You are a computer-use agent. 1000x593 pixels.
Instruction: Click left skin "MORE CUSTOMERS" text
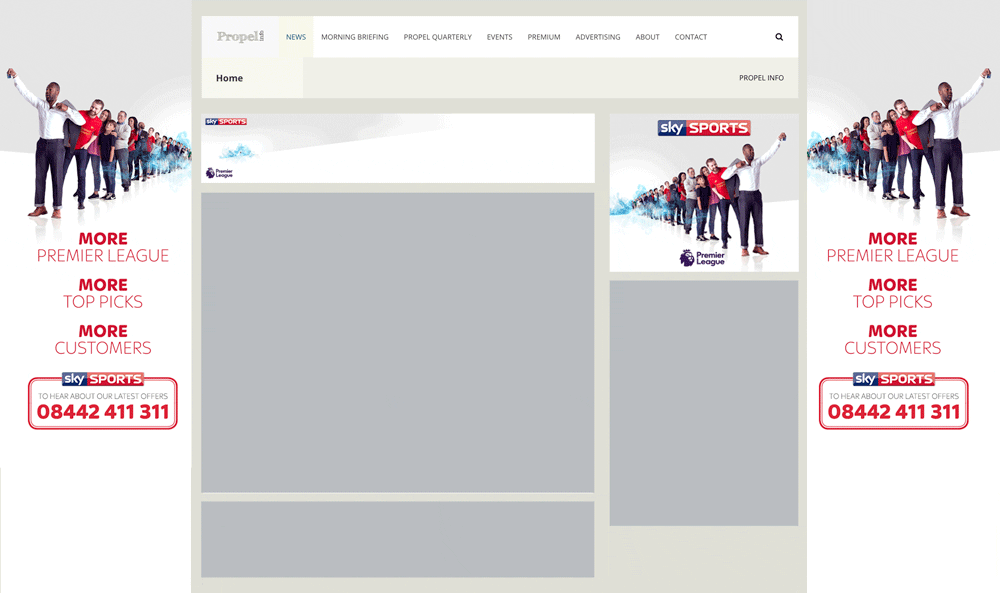point(103,340)
